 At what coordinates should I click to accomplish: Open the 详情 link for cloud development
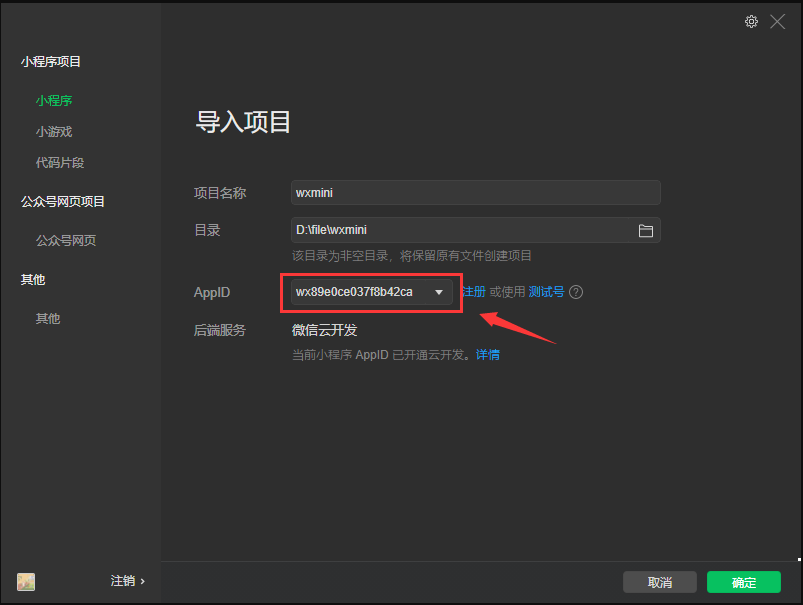(x=488, y=354)
